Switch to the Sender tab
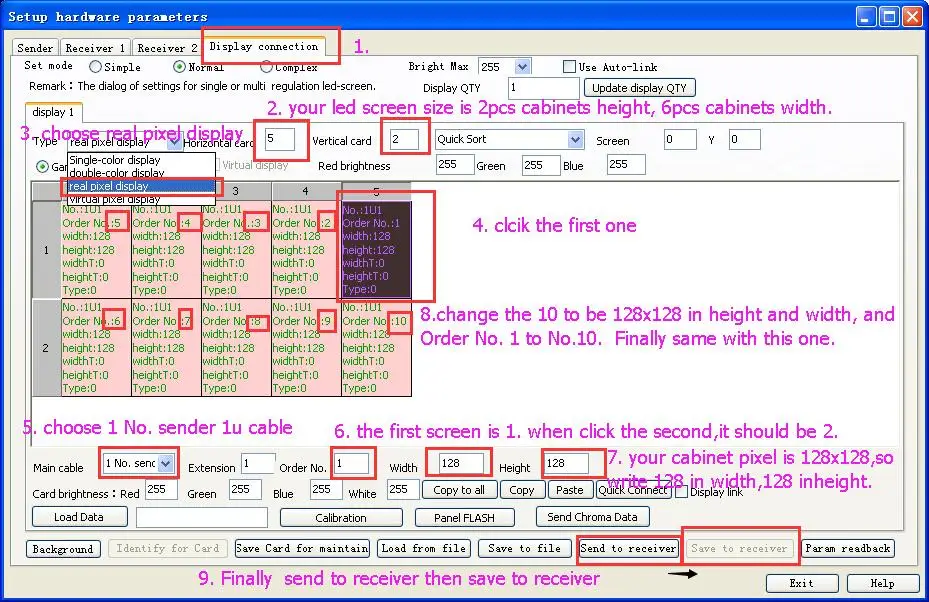 click(x=36, y=48)
